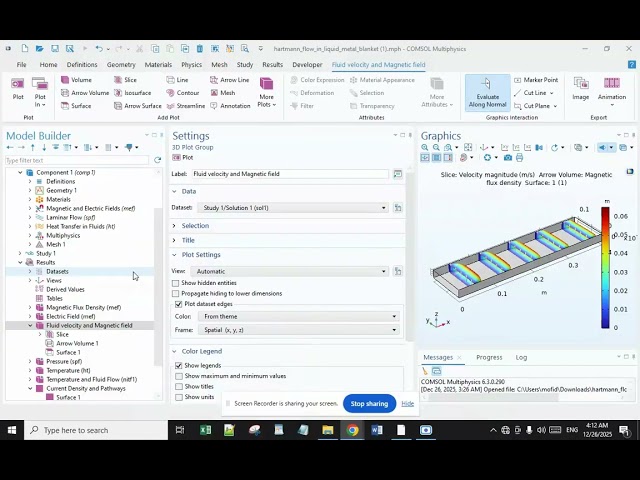Uncheck Plot dataset edges
Image resolution: width=640 pixels, height=480 pixels.
(176, 304)
